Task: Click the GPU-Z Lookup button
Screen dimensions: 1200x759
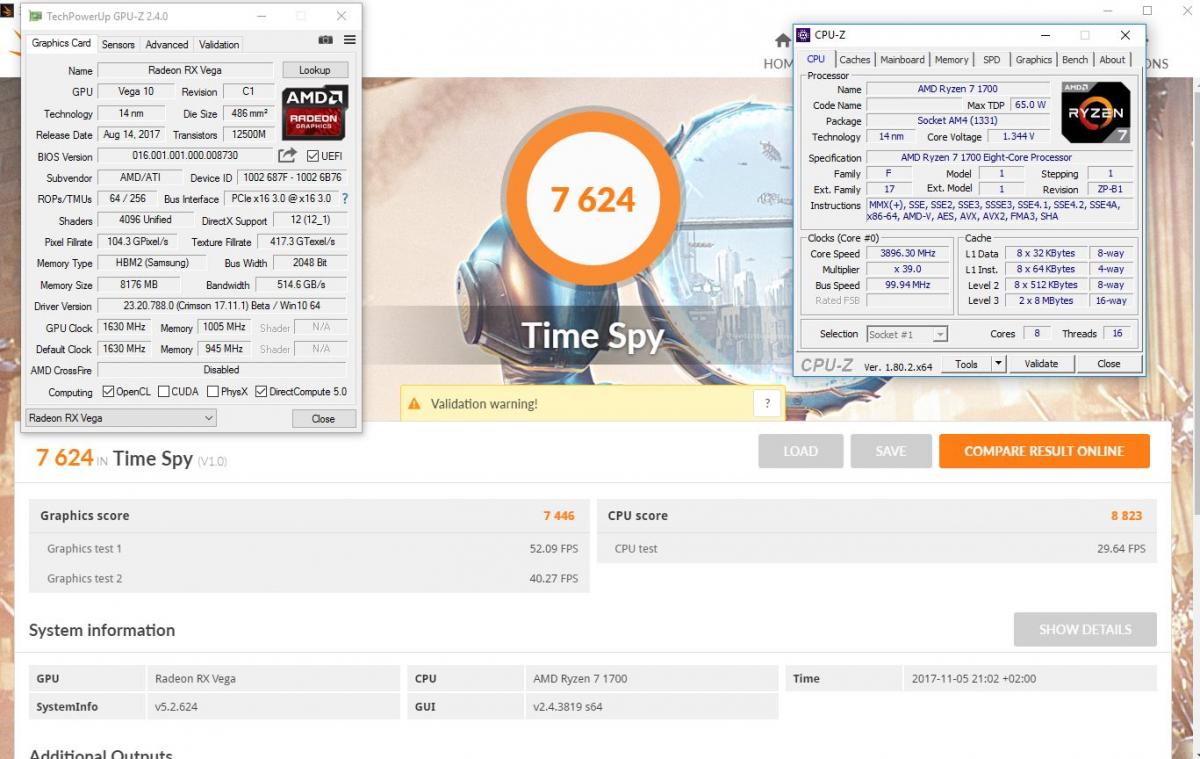Action: click(314, 70)
